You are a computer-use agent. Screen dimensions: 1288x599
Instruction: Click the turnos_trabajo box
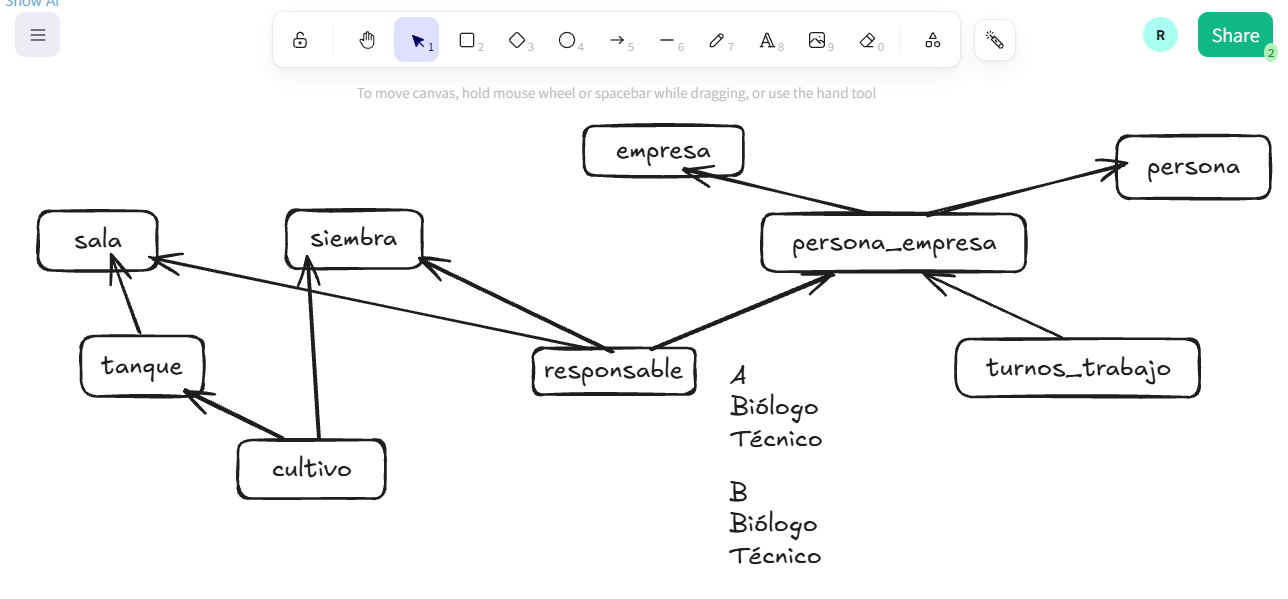coord(1077,368)
